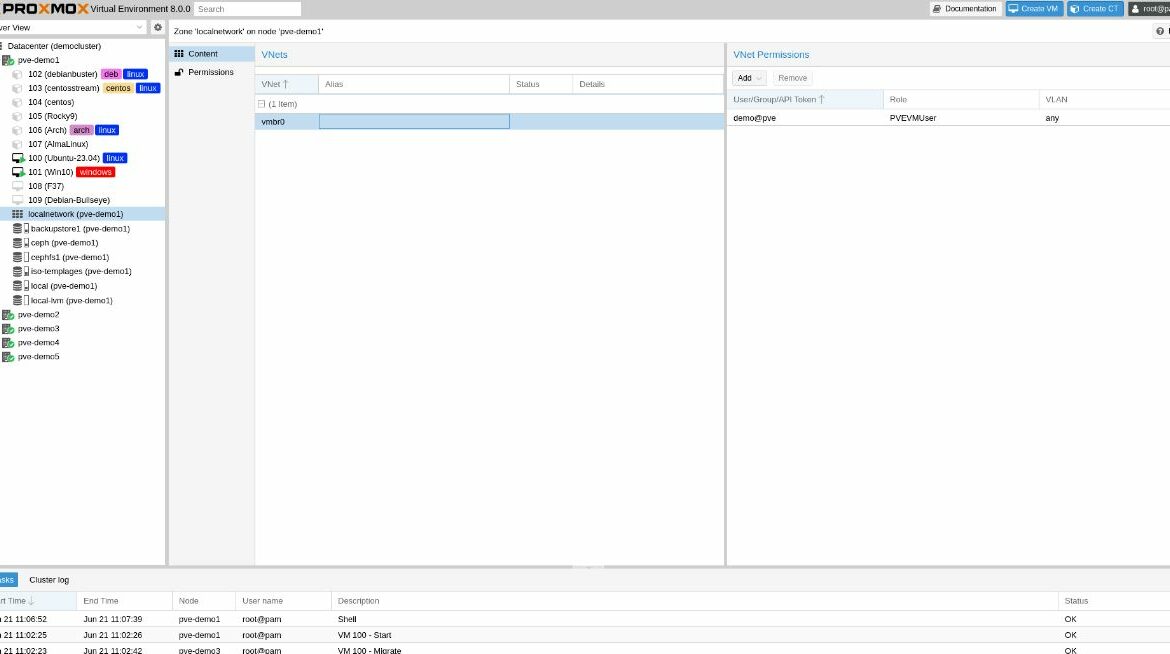
Task: Sort tasks by Start Time header
Action: pos(38,601)
